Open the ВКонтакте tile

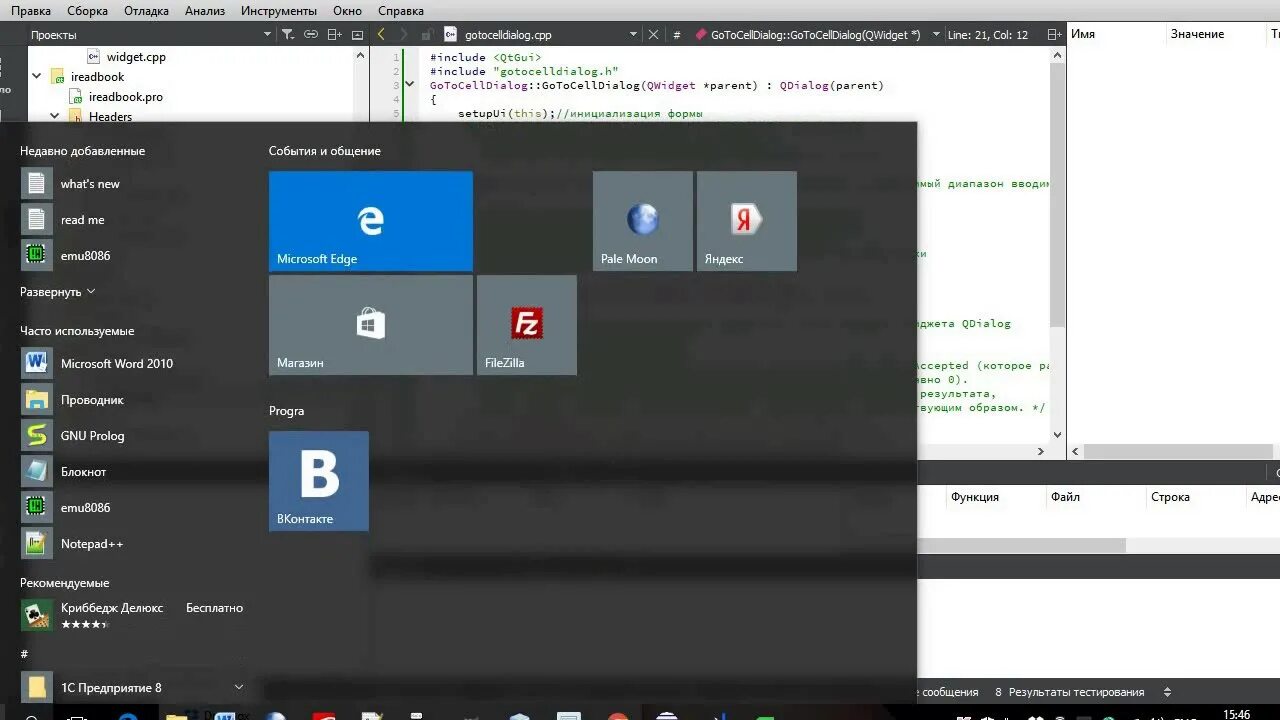tap(318, 481)
